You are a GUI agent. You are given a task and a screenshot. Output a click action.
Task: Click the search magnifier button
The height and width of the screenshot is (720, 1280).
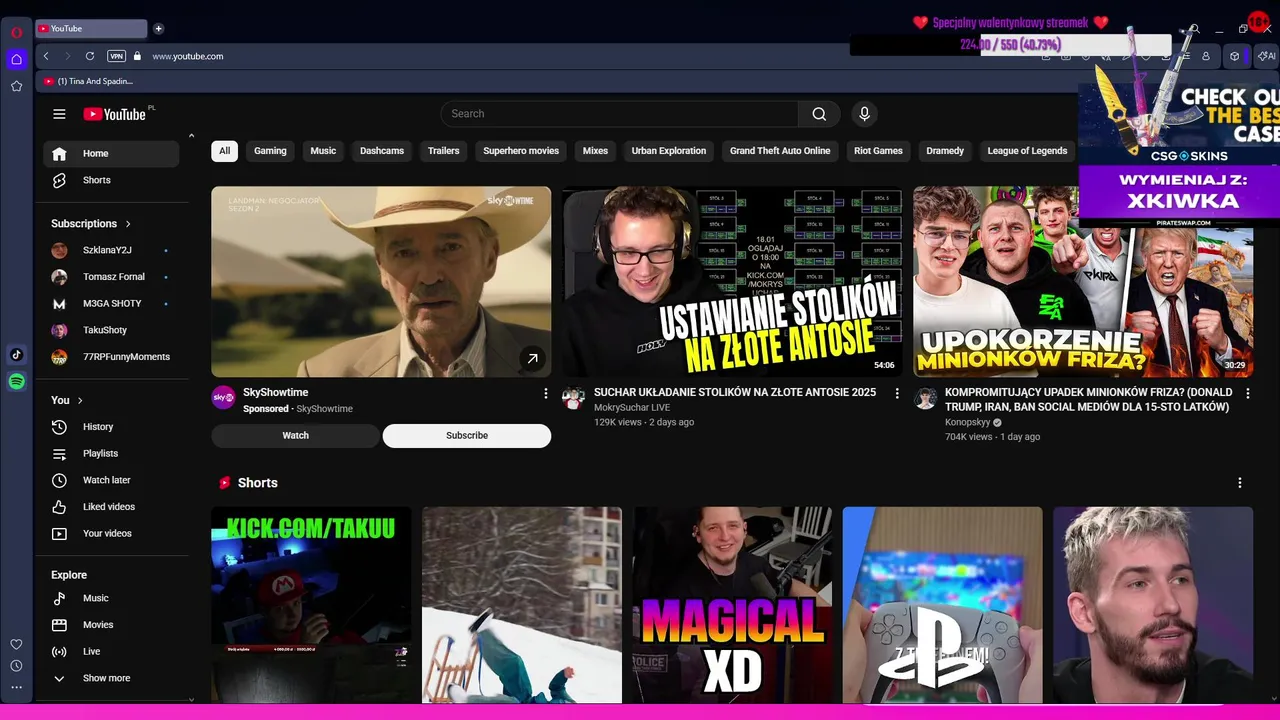(x=819, y=114)
